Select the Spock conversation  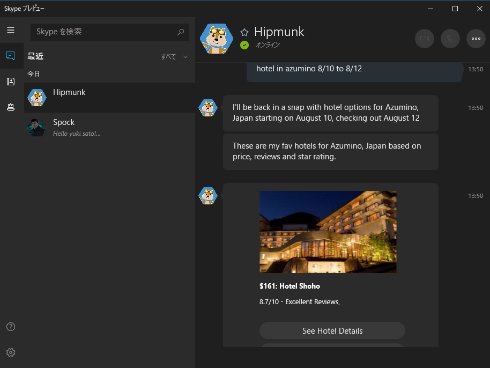tap(109, 127)
